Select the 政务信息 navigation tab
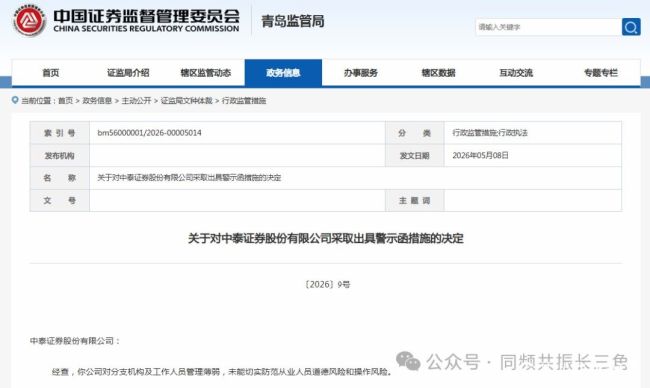The image size is (650, 388). coord(283,73)
